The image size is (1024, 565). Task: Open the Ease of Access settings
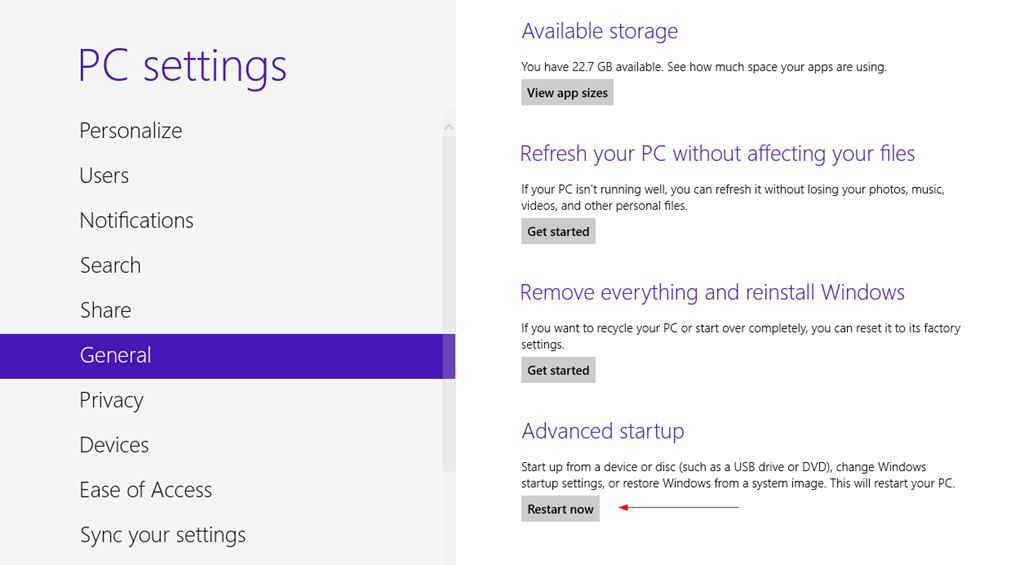[x=146, y=491]
